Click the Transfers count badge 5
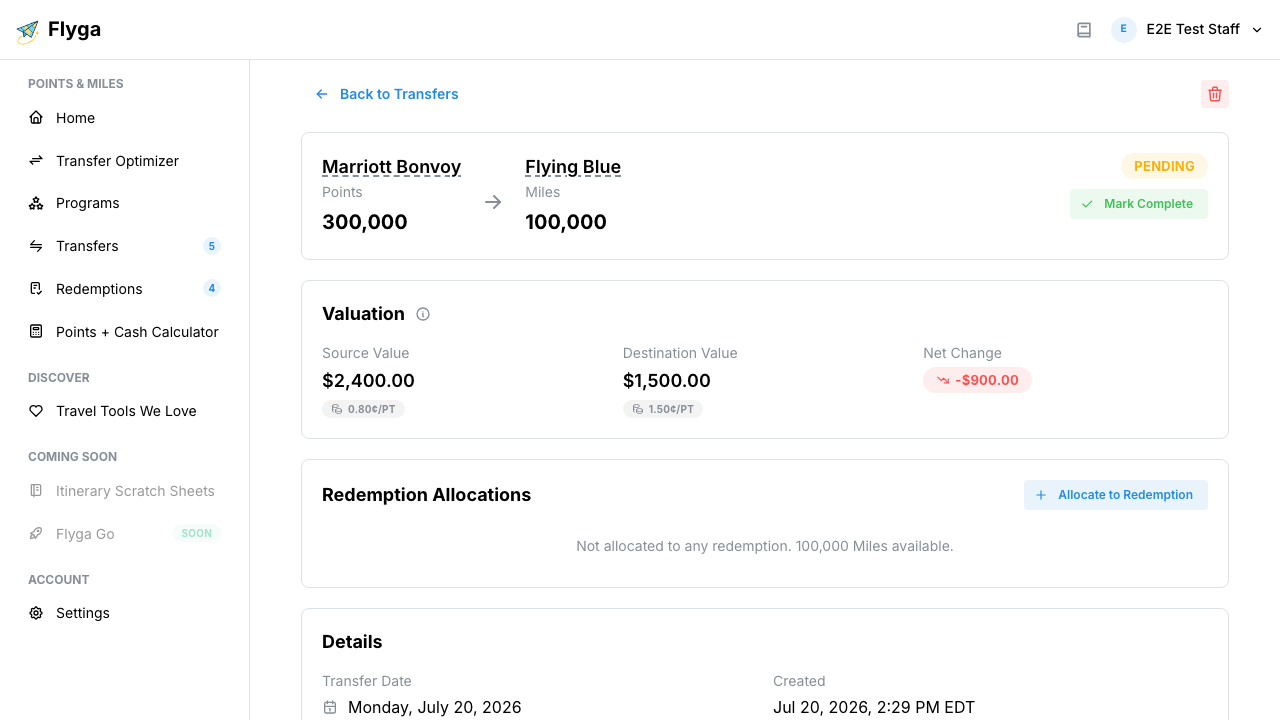Image resolution: width=1280 pixels, height=720 pixels. (x=211, y=246)
